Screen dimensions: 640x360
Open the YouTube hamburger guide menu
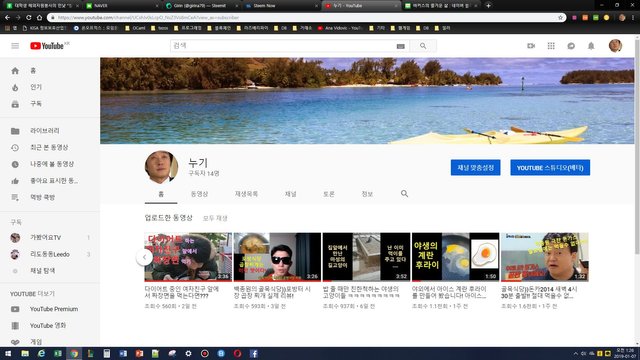pos(15,46)
